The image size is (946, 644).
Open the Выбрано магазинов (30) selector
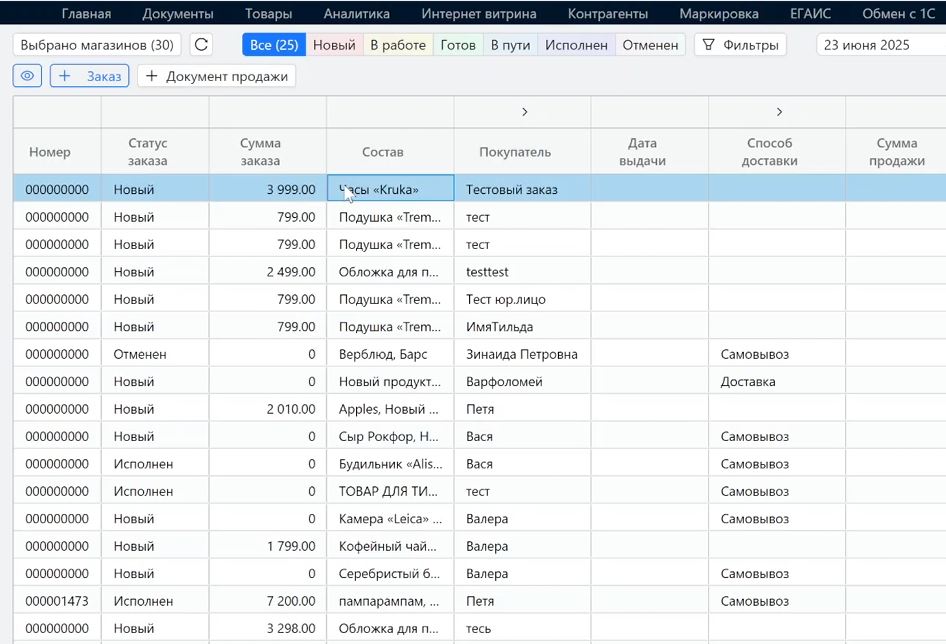click(x=97, y=45)
